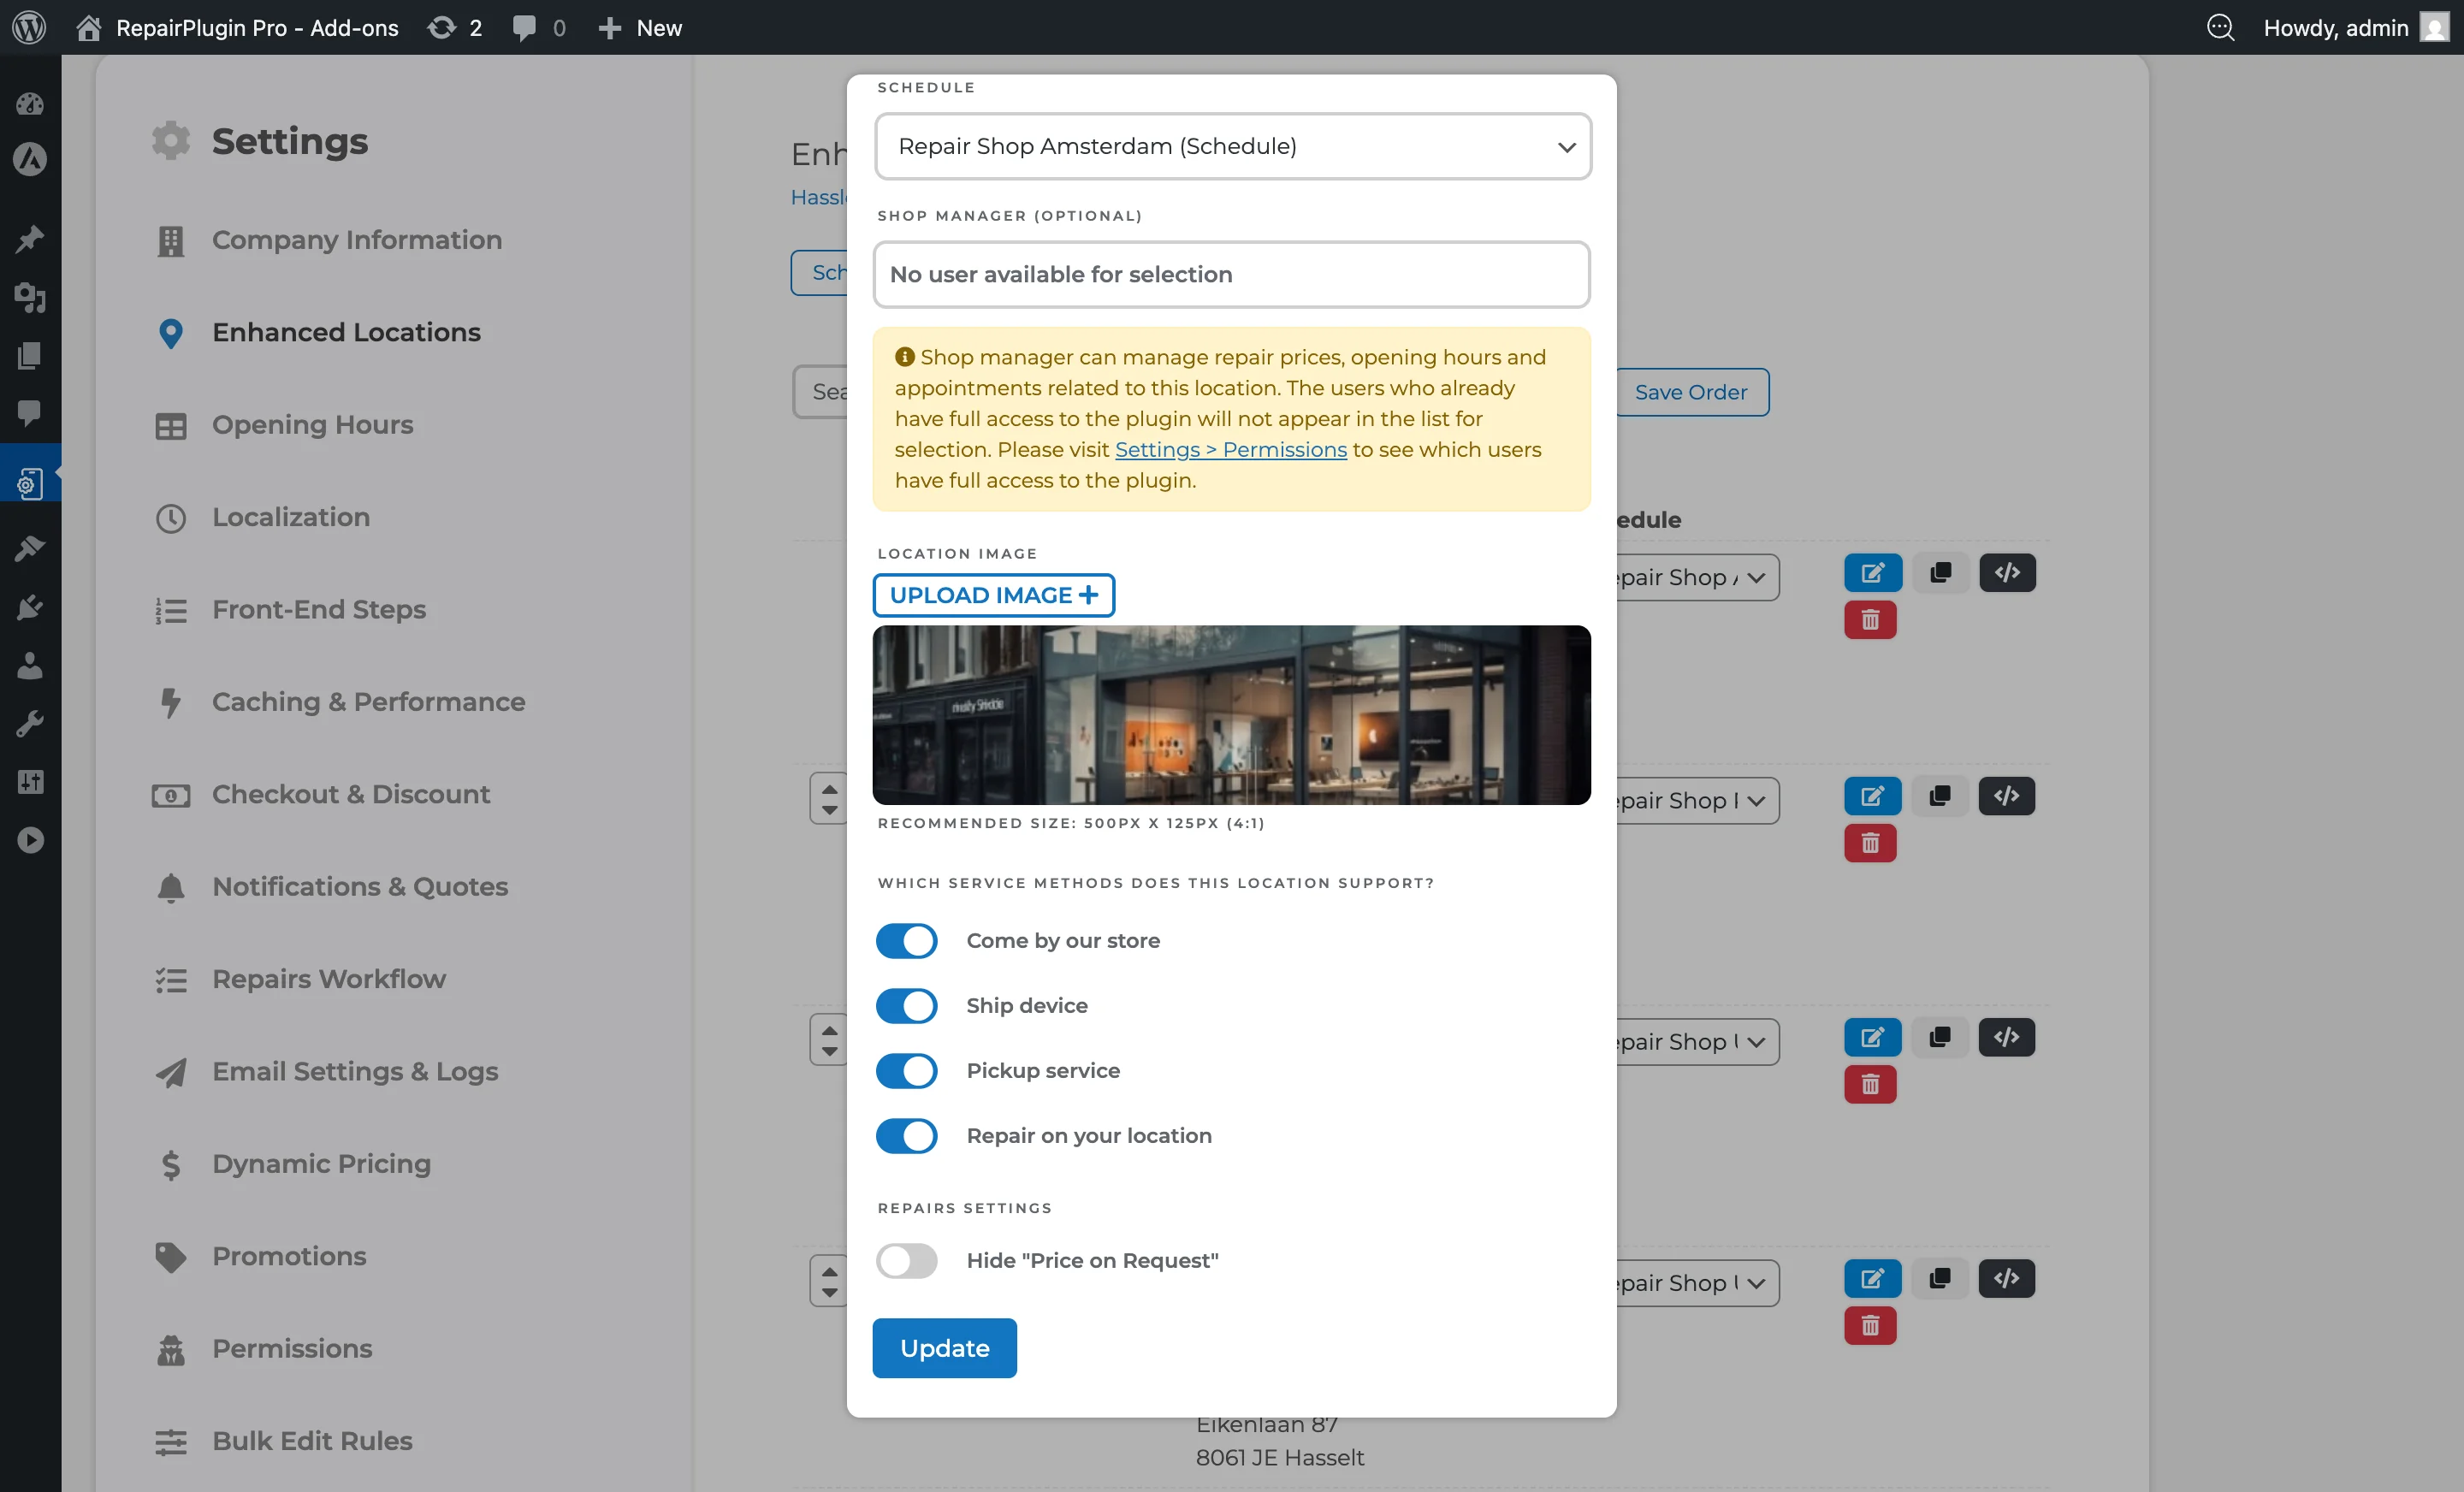Click the Shop Manager selection field

1231,274
